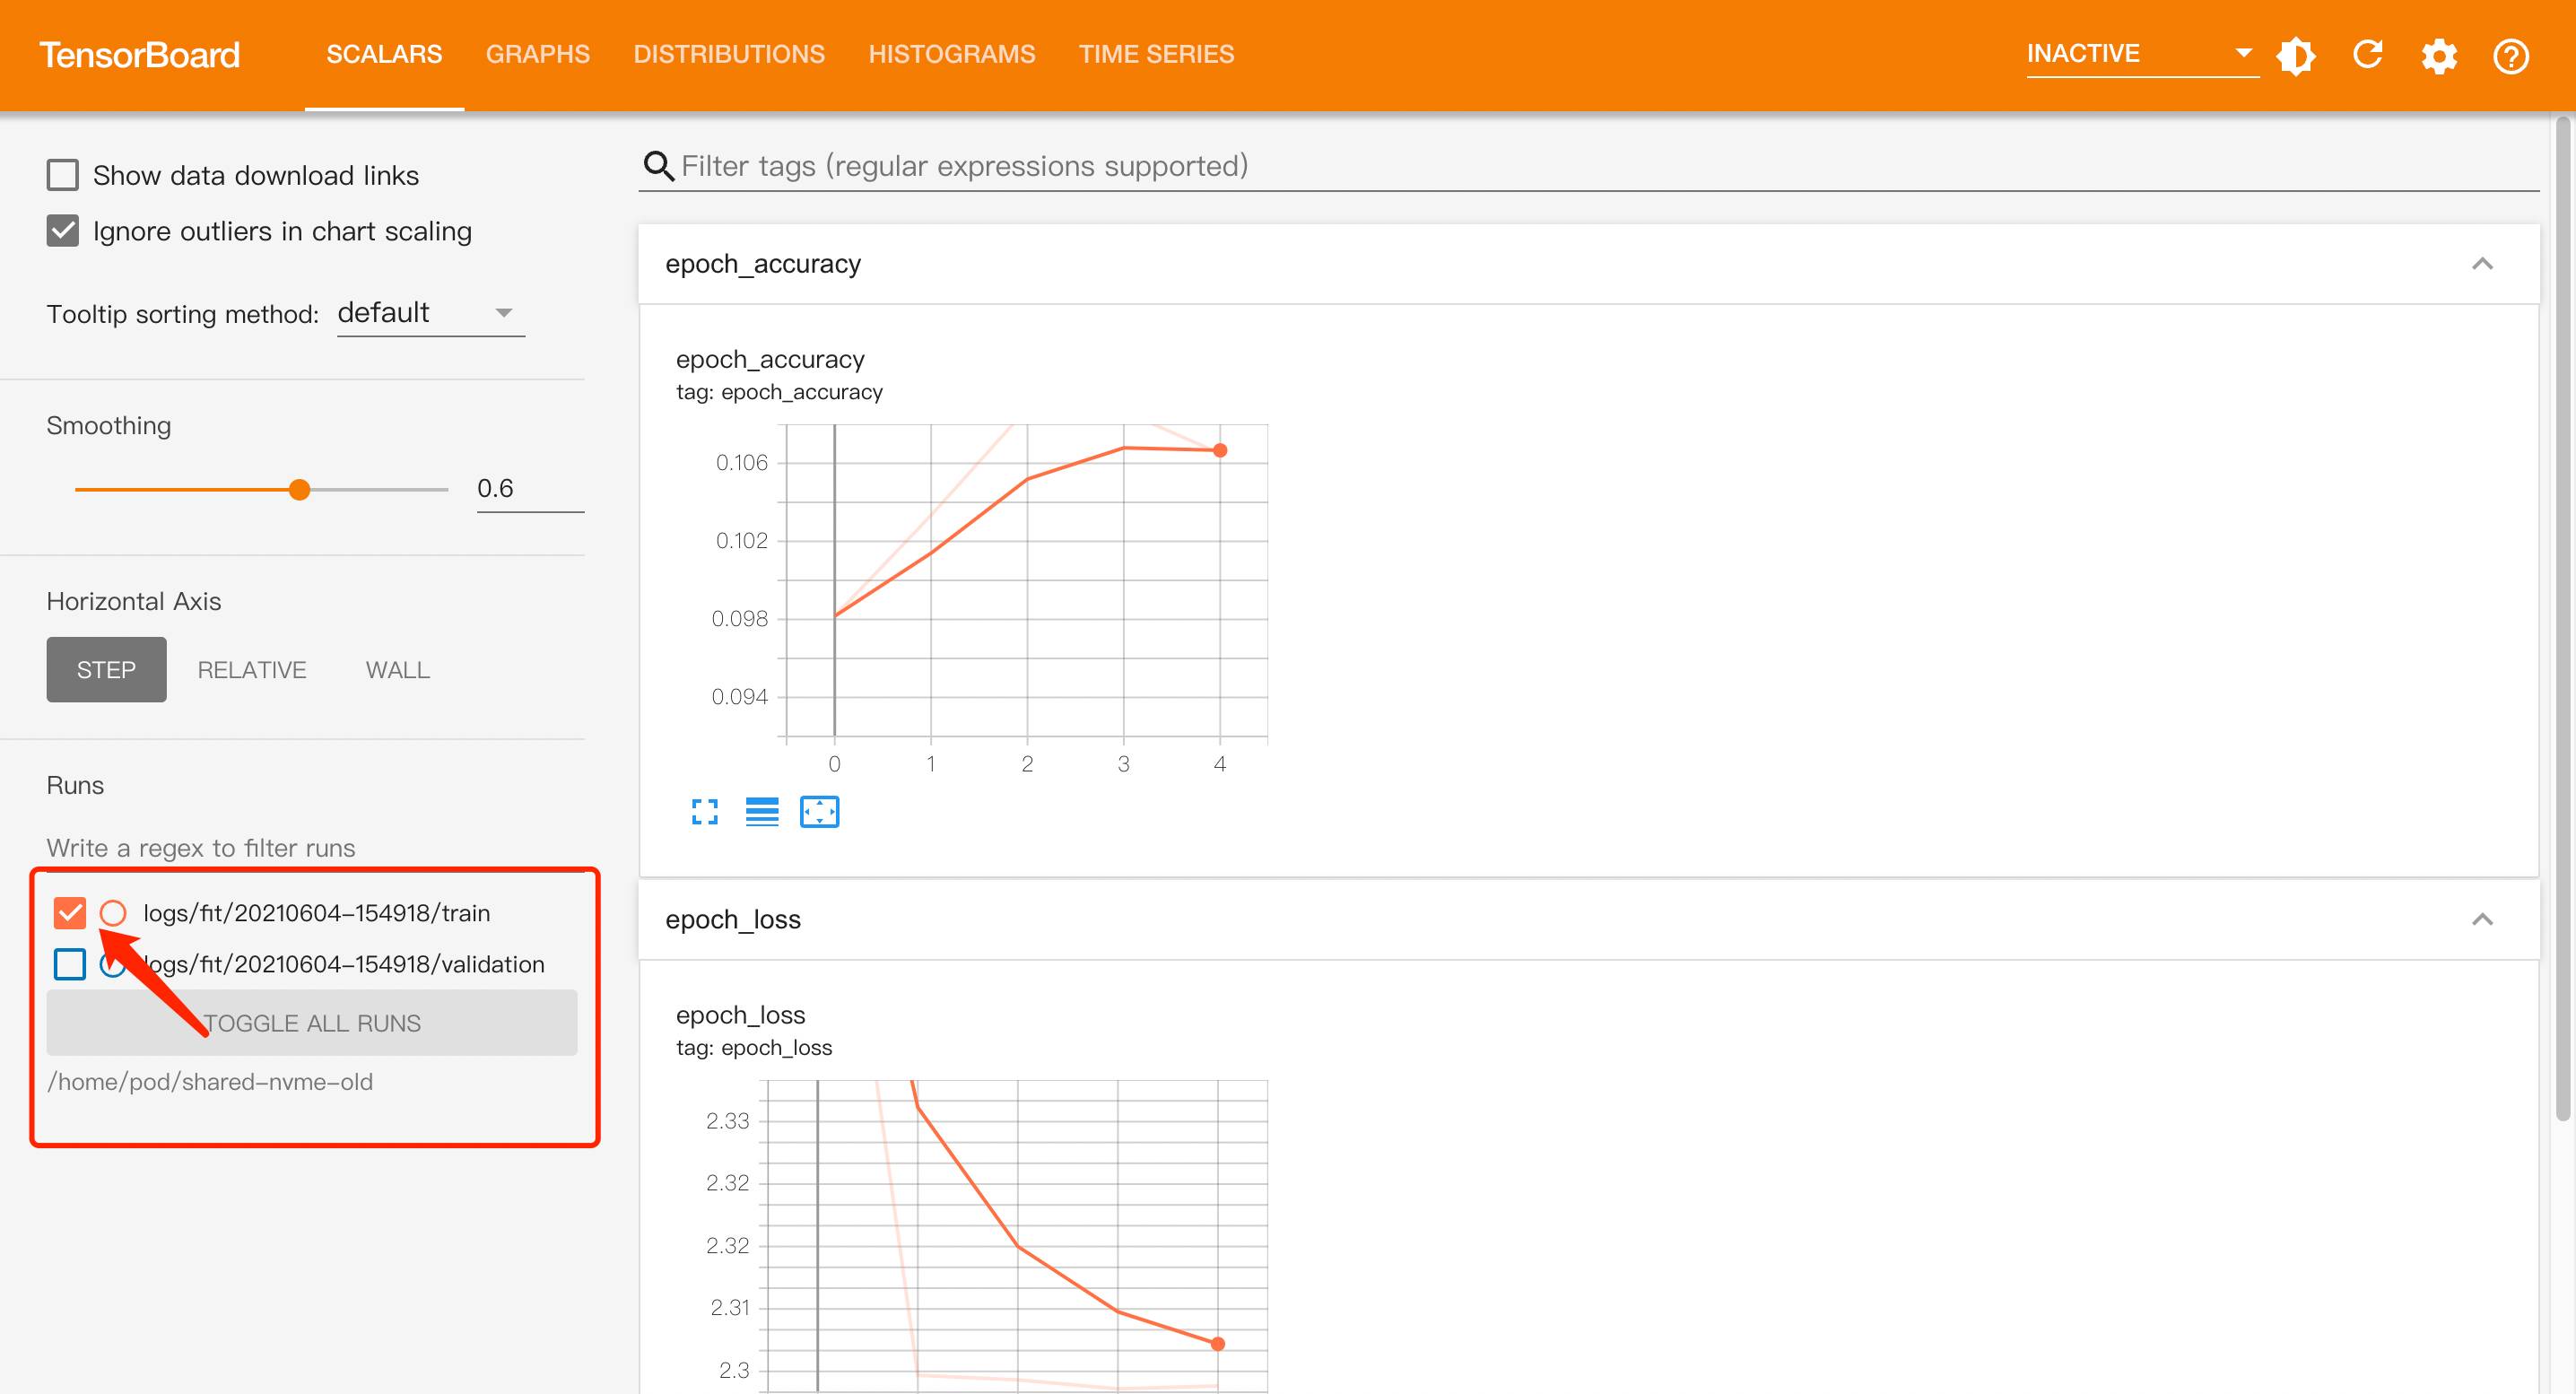Click the 0.106 y-axis label on the accuracy chart
Viewport: 2576px width, 1394px height.
pos(741,462)
